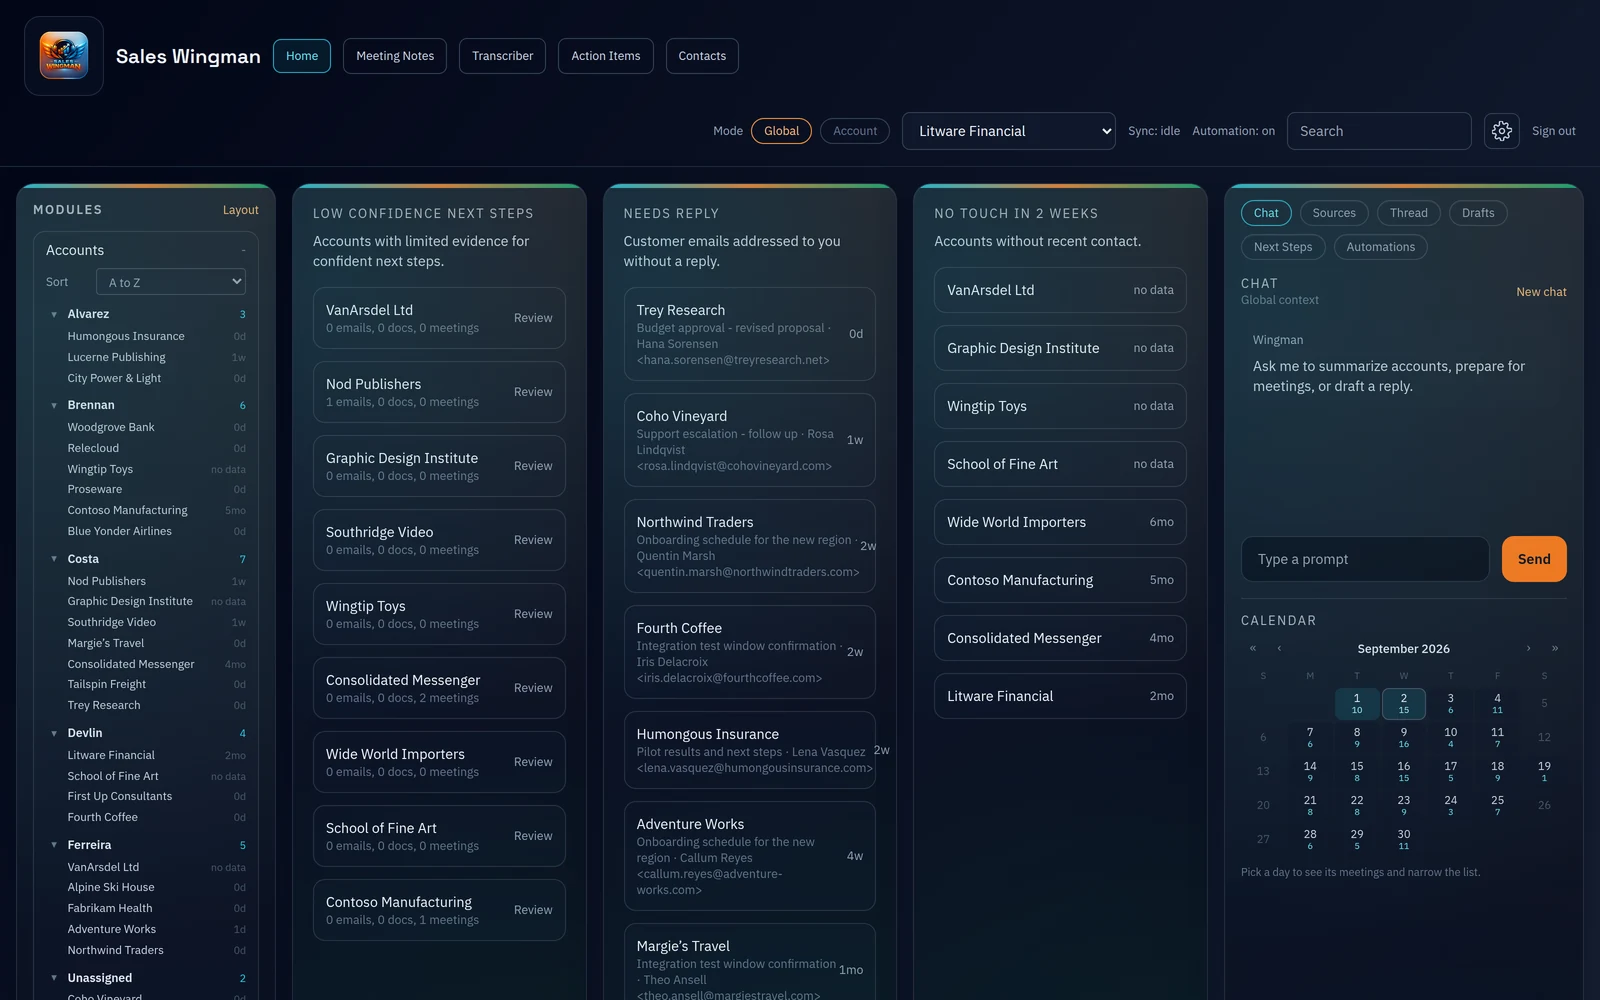Open the Action Items tab

pyautogui.click(x=606, y=56)
